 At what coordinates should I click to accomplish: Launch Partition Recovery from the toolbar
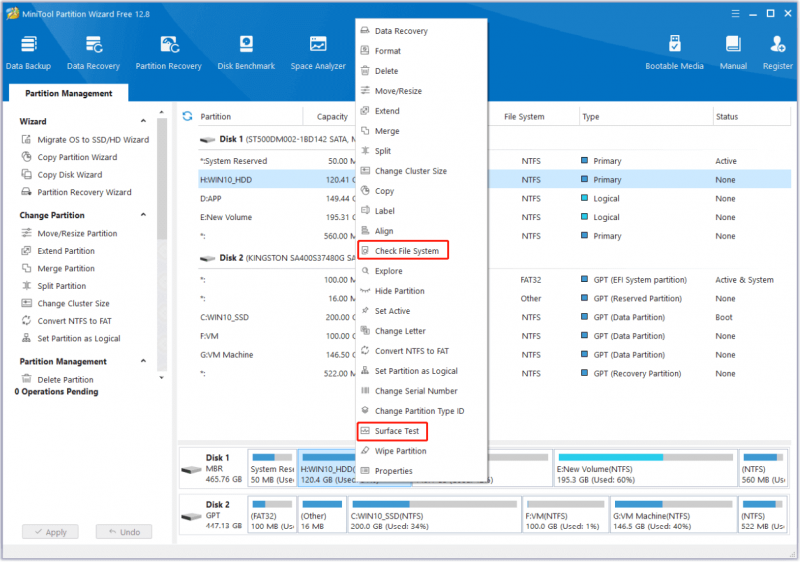tap(168, 52)
